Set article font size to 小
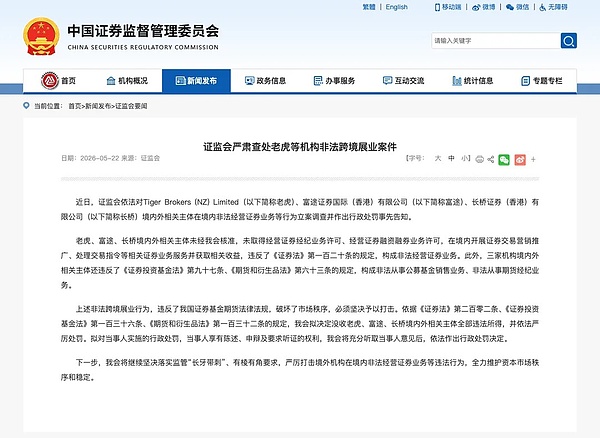 pyautogui.click(x=465, y=158)
